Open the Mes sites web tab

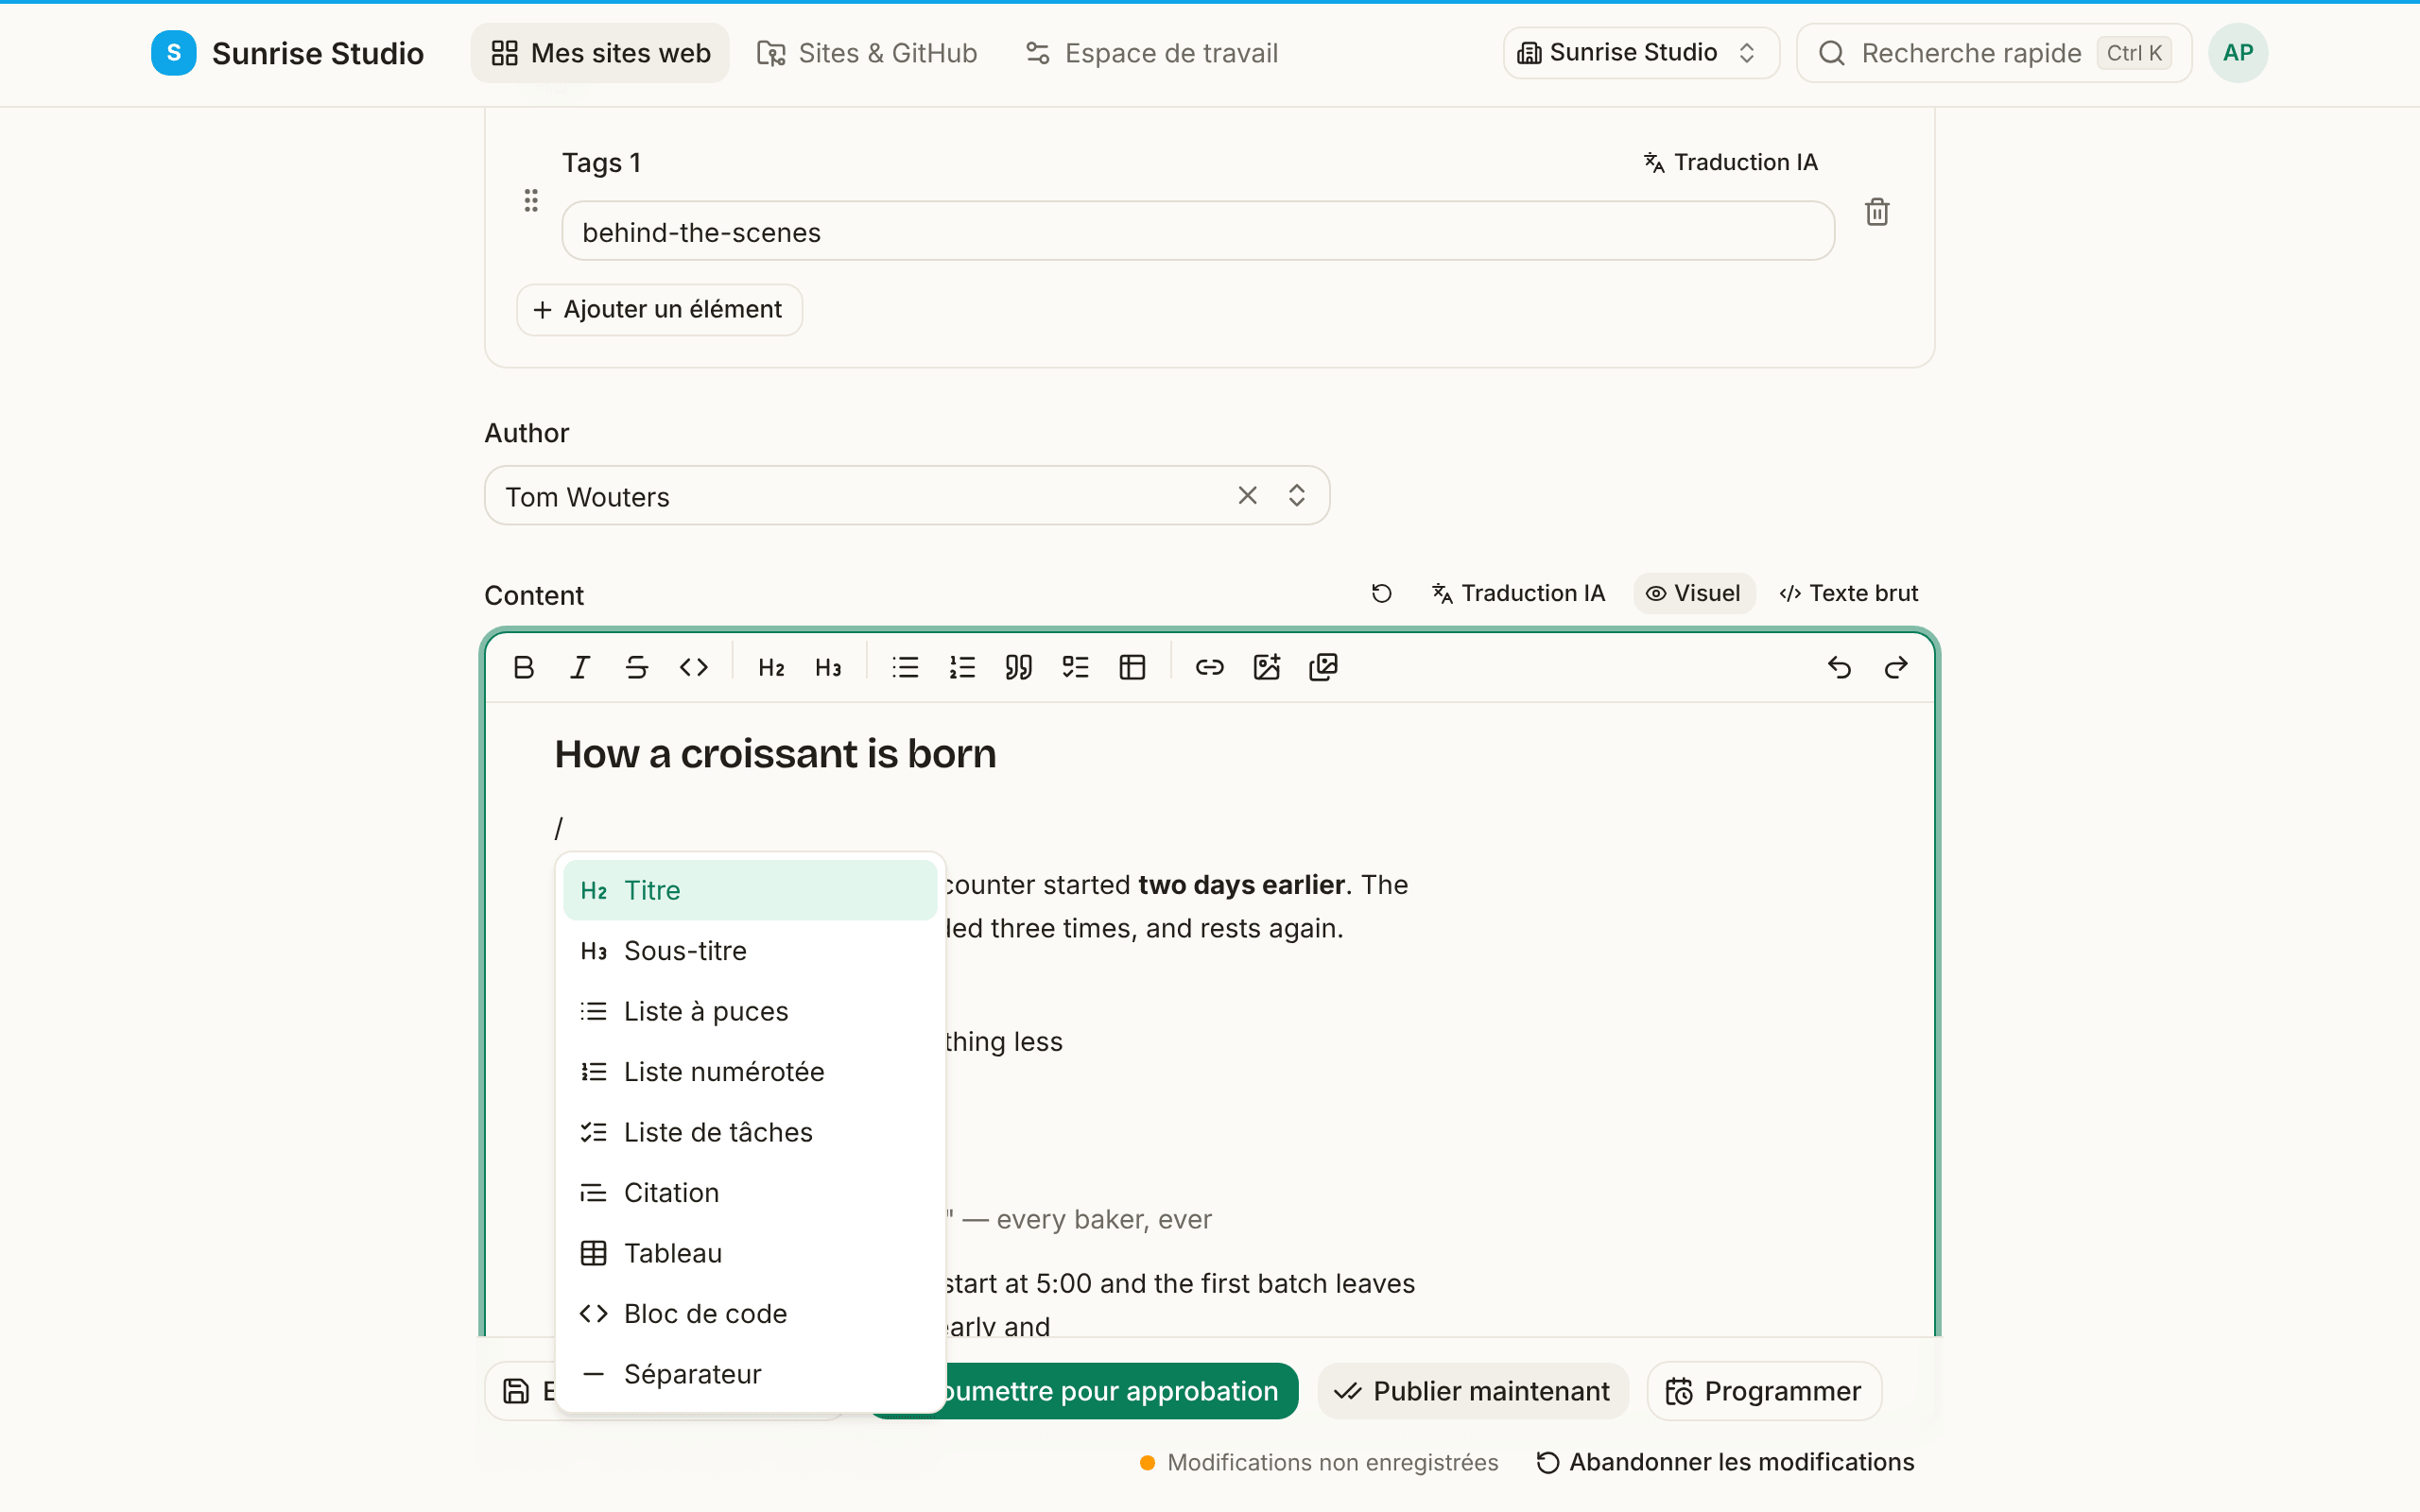tap(600, 53)
